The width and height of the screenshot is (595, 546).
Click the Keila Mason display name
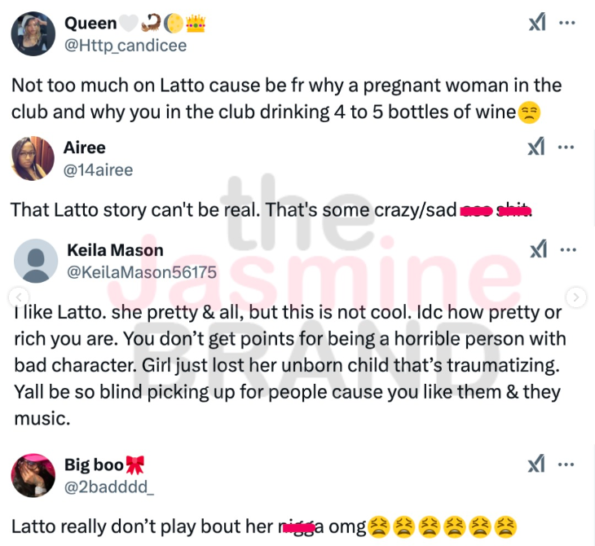coord(115,250)
